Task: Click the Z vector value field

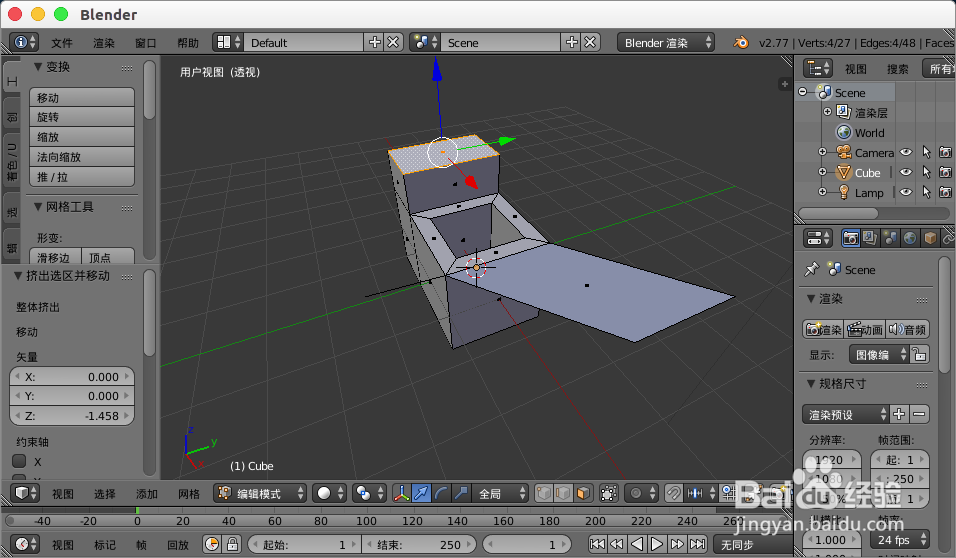Action: (72, 415)
